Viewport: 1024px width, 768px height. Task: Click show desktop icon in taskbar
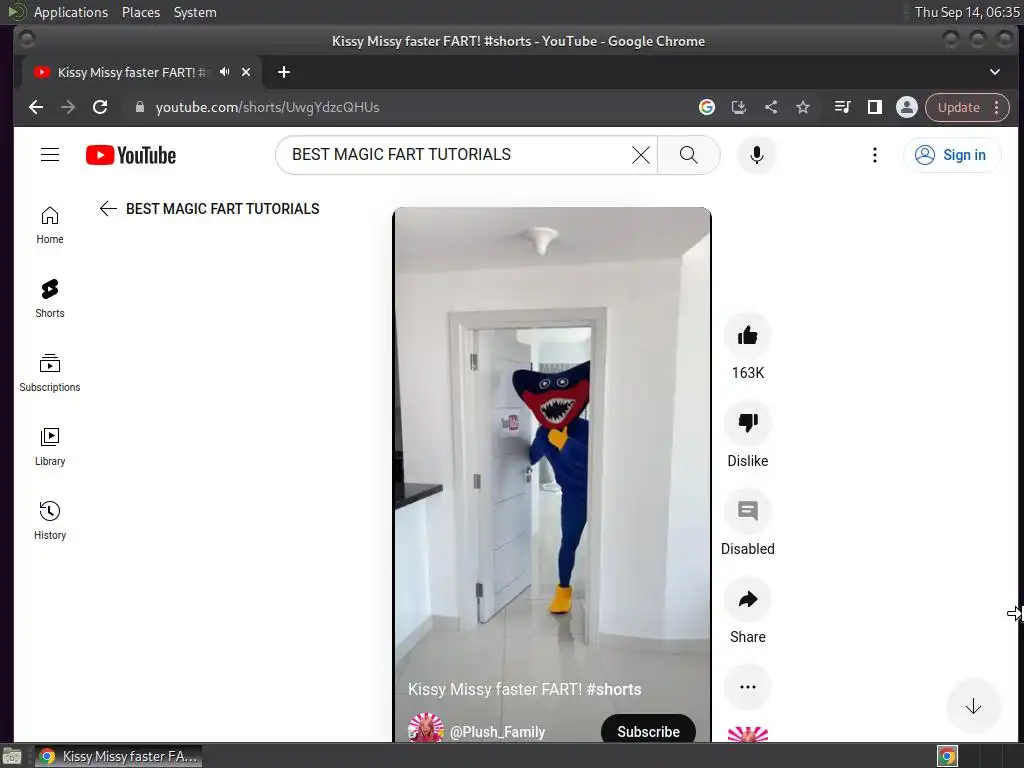pyautogui.click(x=12, y=756)
